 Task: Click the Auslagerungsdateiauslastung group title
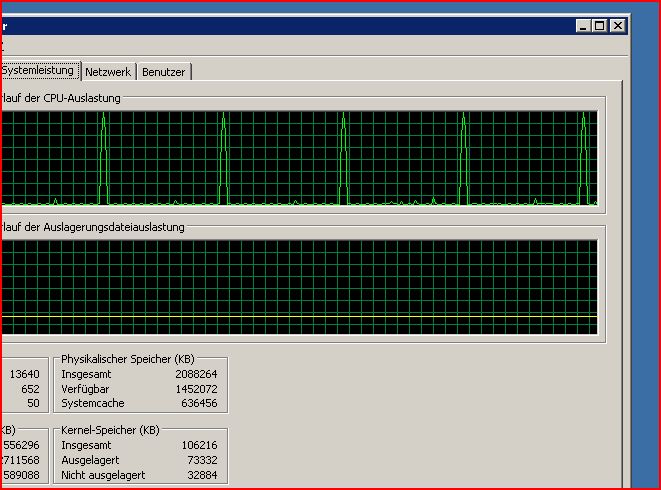coord(93,227)
